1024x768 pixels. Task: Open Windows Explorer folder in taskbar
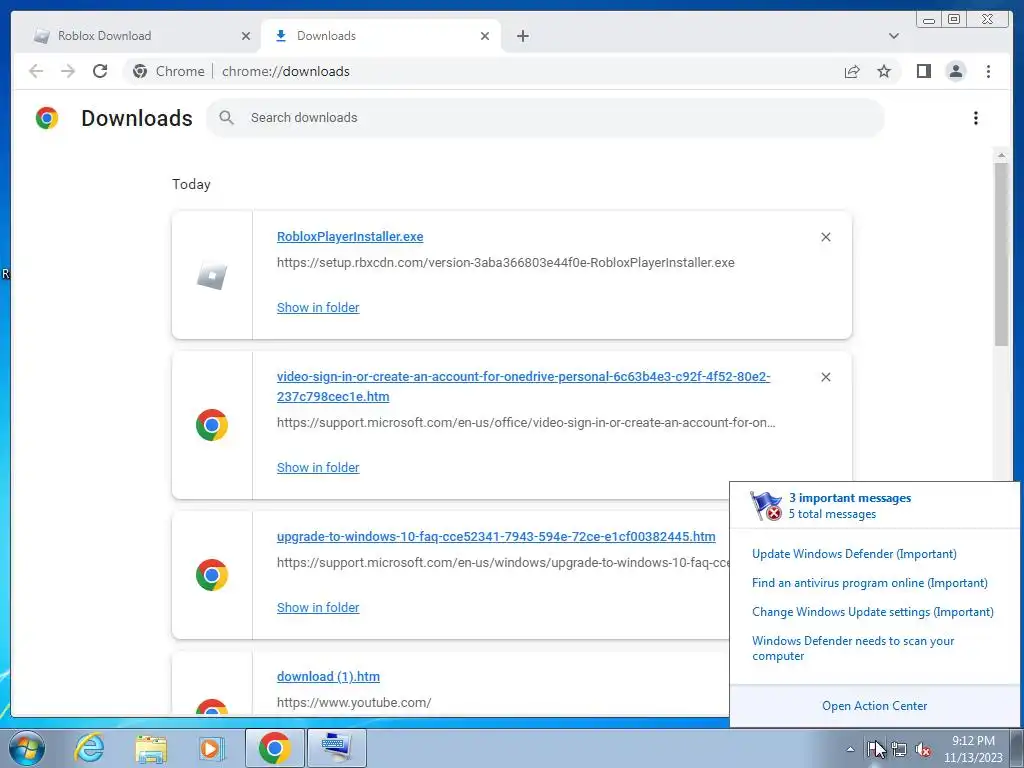pyautogui.click(x=151, y=748)
